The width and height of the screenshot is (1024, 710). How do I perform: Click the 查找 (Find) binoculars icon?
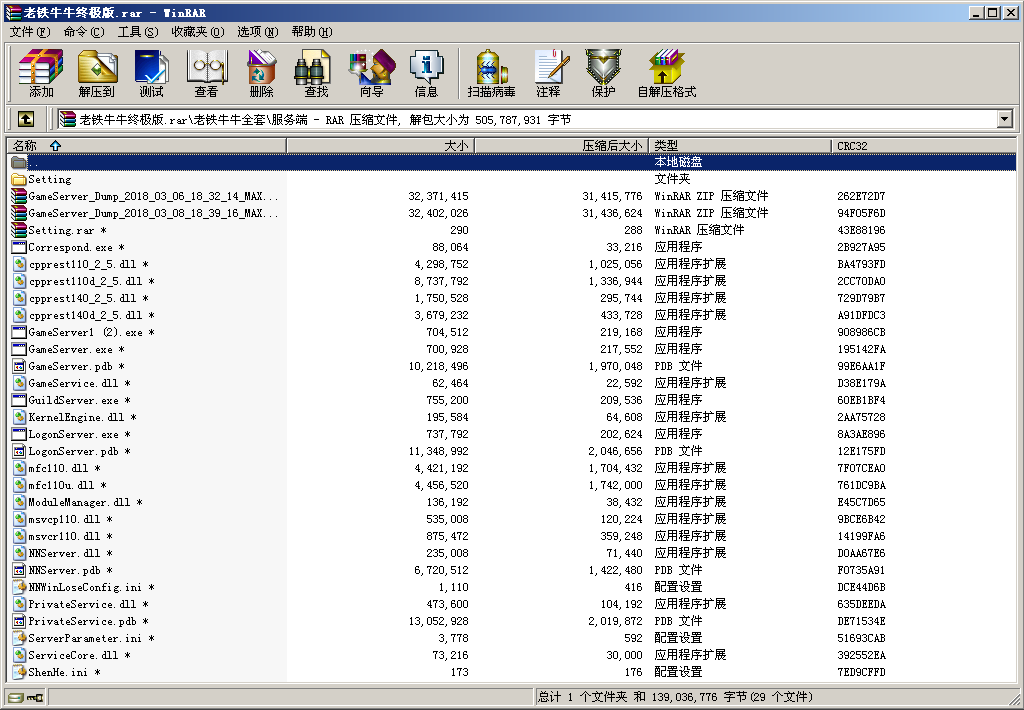(x=316, y=73)
